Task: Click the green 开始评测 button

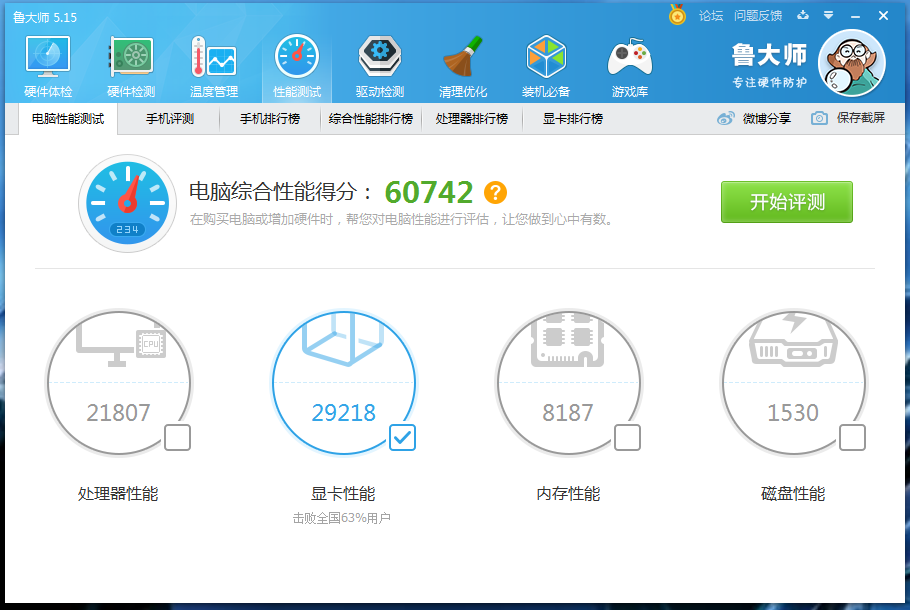Action: (x=786, y=202)
